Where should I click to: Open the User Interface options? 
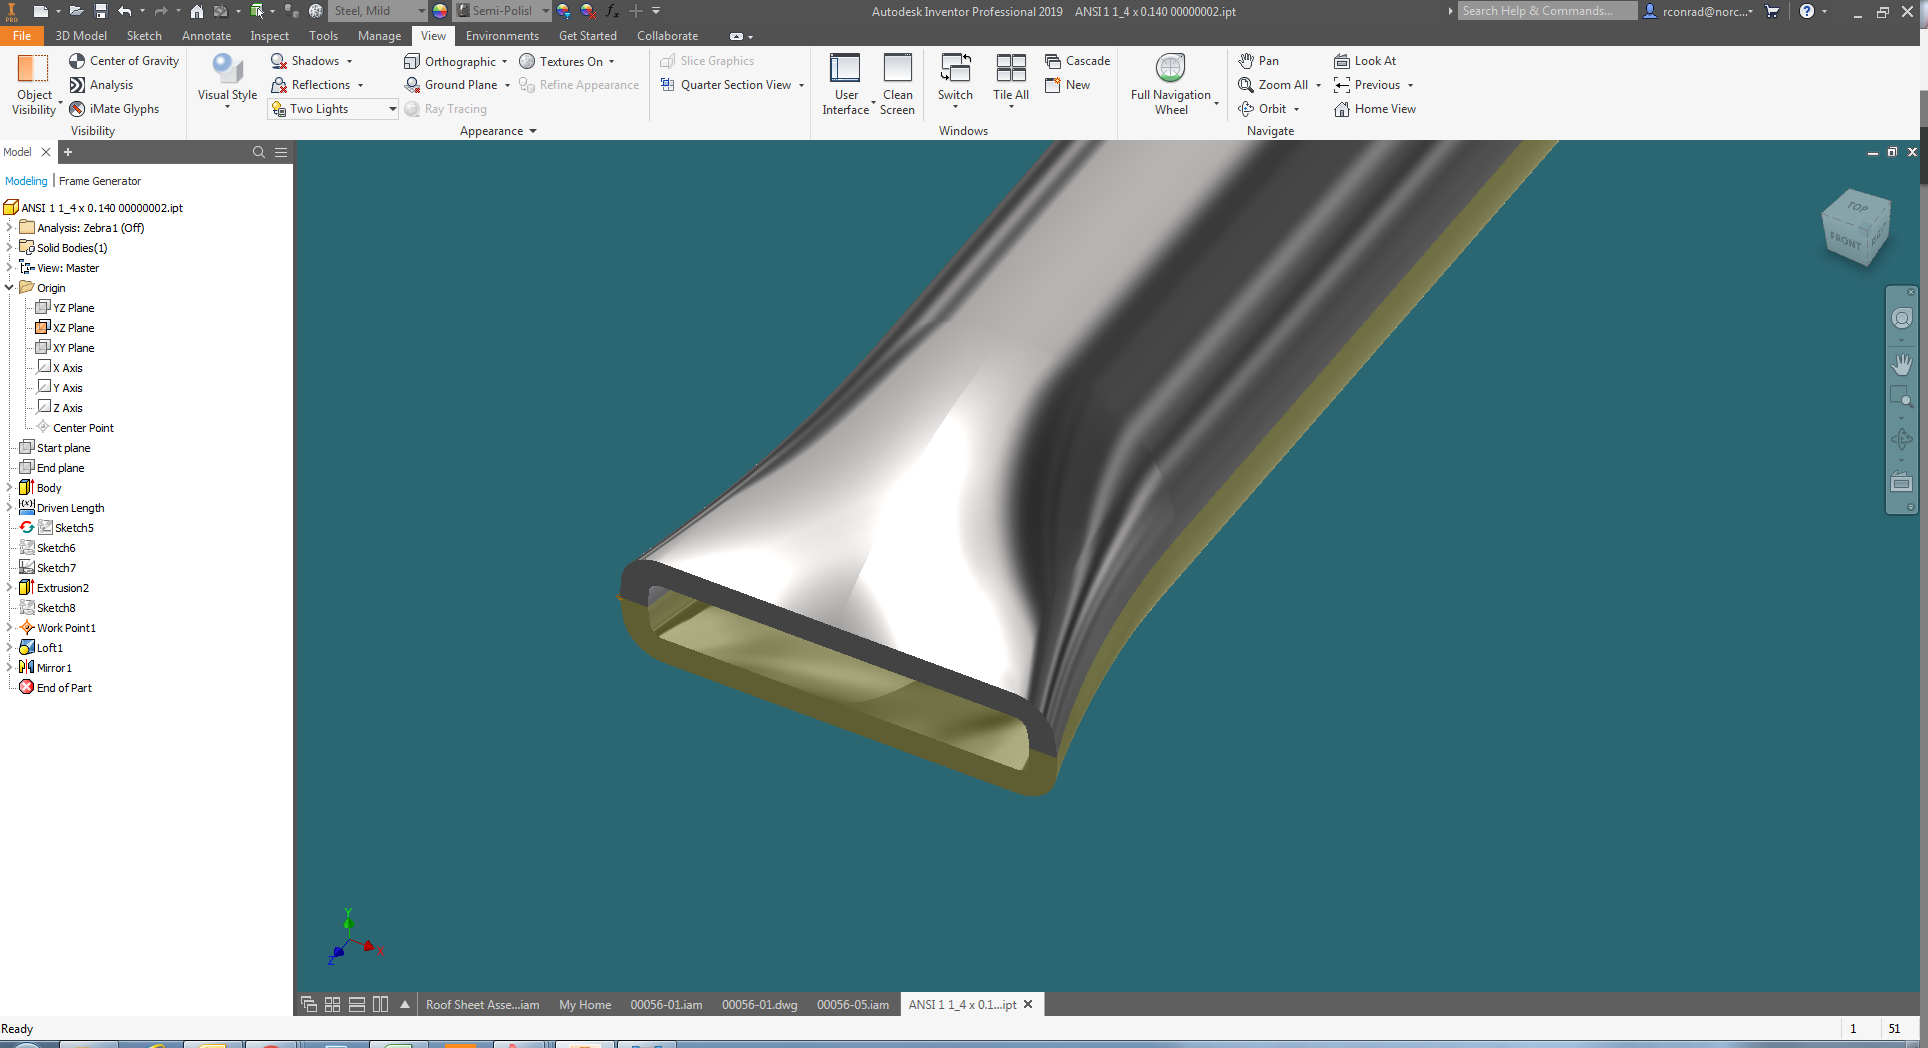846,85
